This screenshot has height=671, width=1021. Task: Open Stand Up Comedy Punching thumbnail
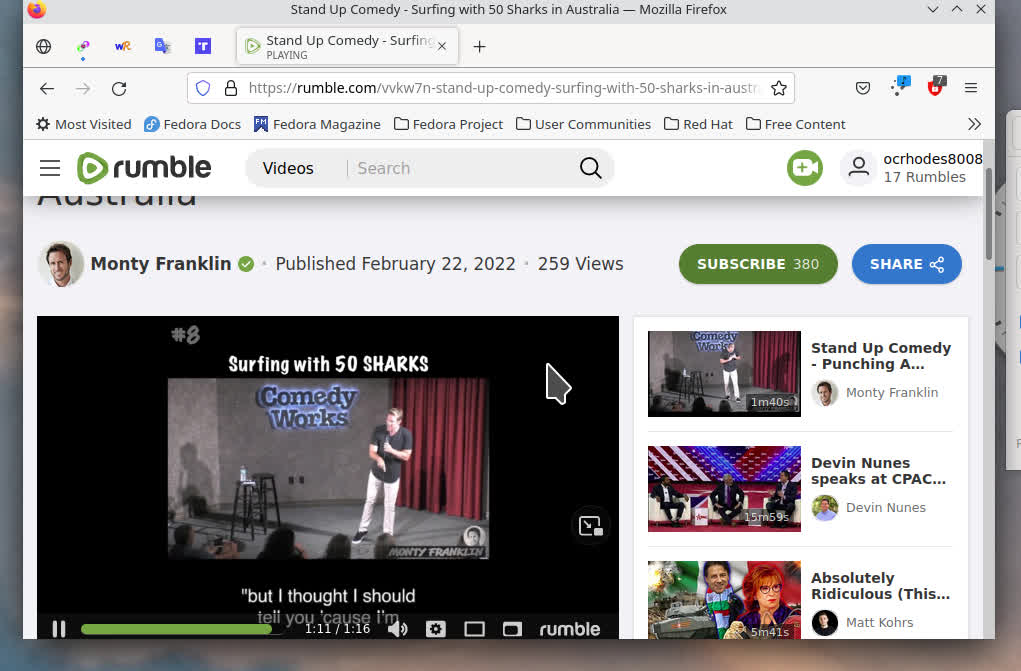724,374
